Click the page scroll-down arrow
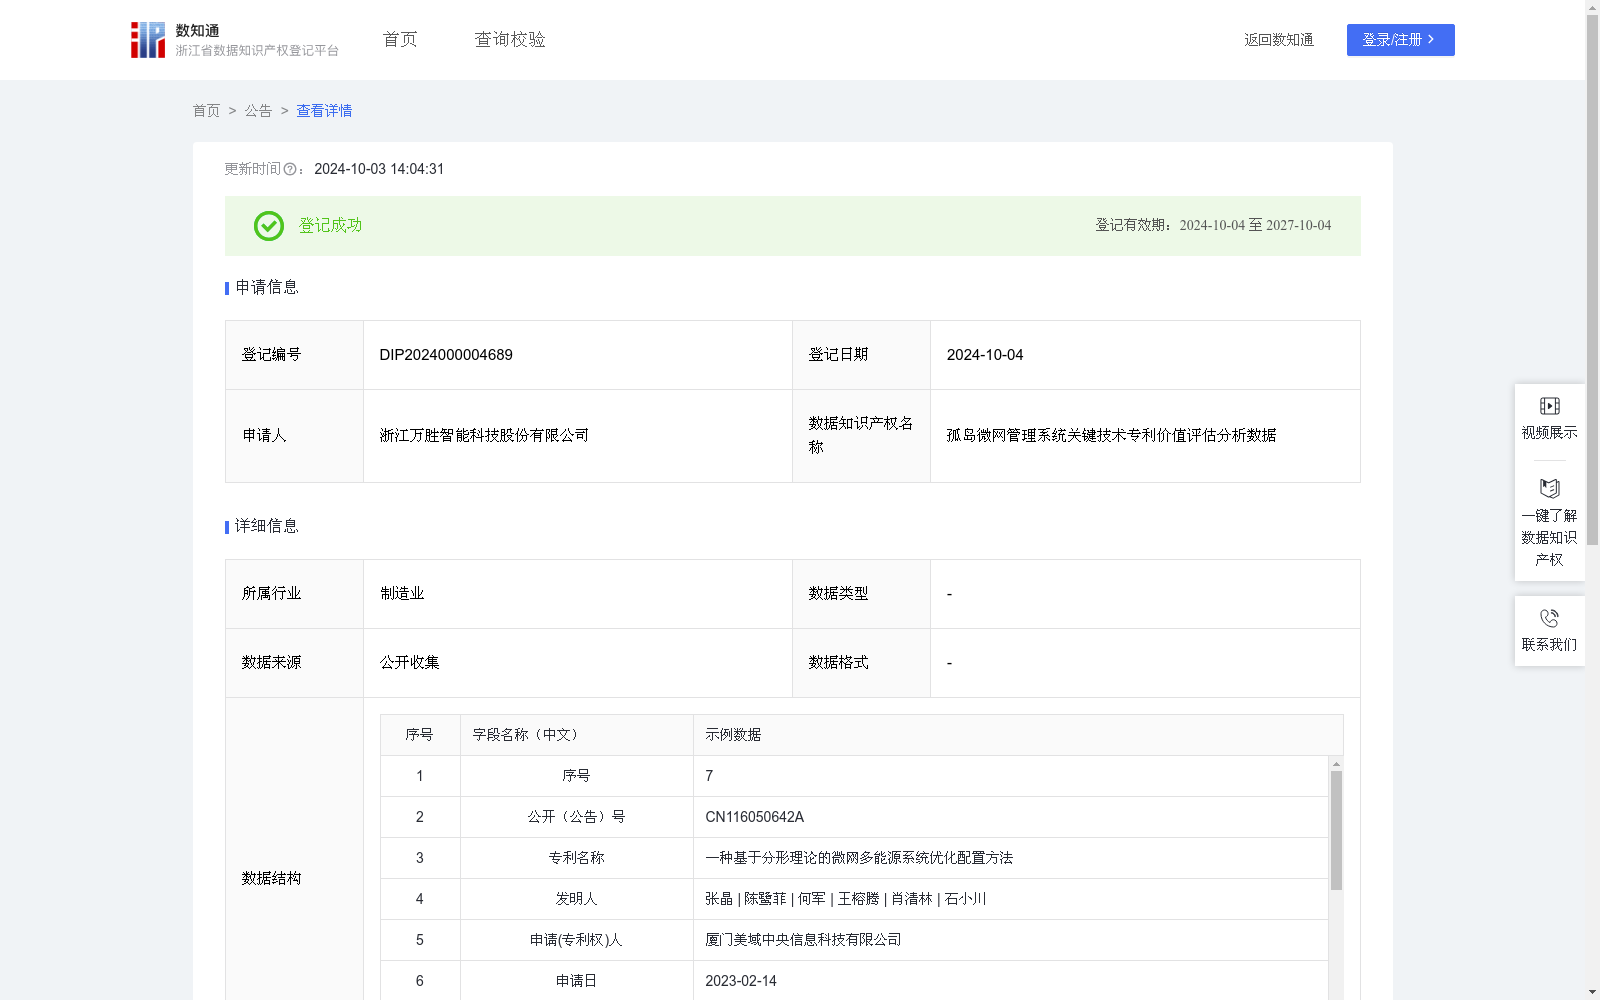Viewport: 1600px width, 1000px height. point(1592,992)
